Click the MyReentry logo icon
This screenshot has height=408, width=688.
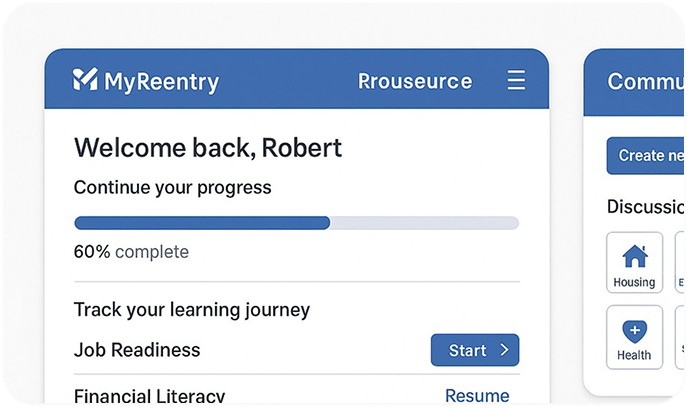click(85, 80)
